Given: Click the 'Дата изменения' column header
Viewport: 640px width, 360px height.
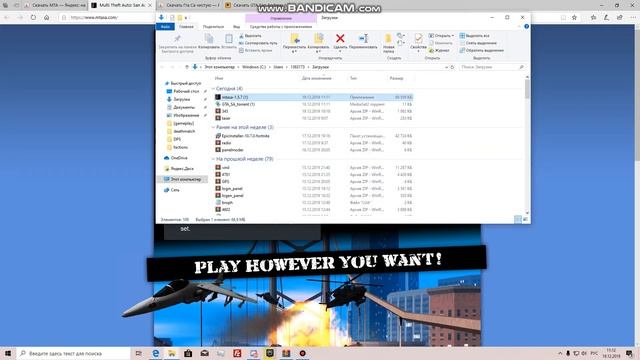Looking at the screenshot, I should 316,78.
